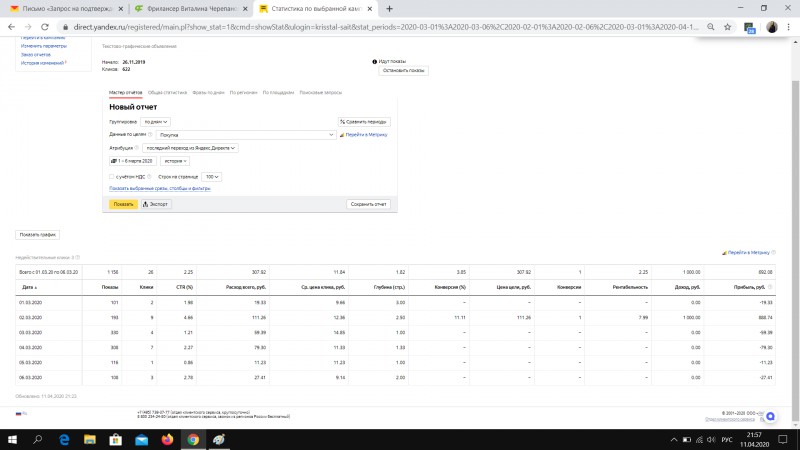Switch to Chrome in the taskbar
800x450 pixels.
(193, 439)
